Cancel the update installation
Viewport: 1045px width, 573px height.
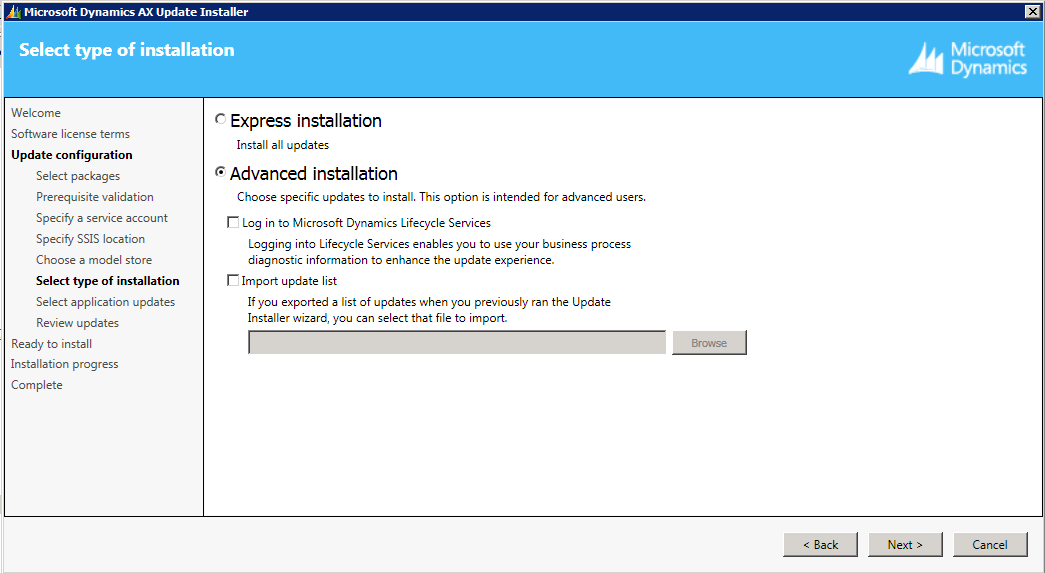[x=989, y=545]
